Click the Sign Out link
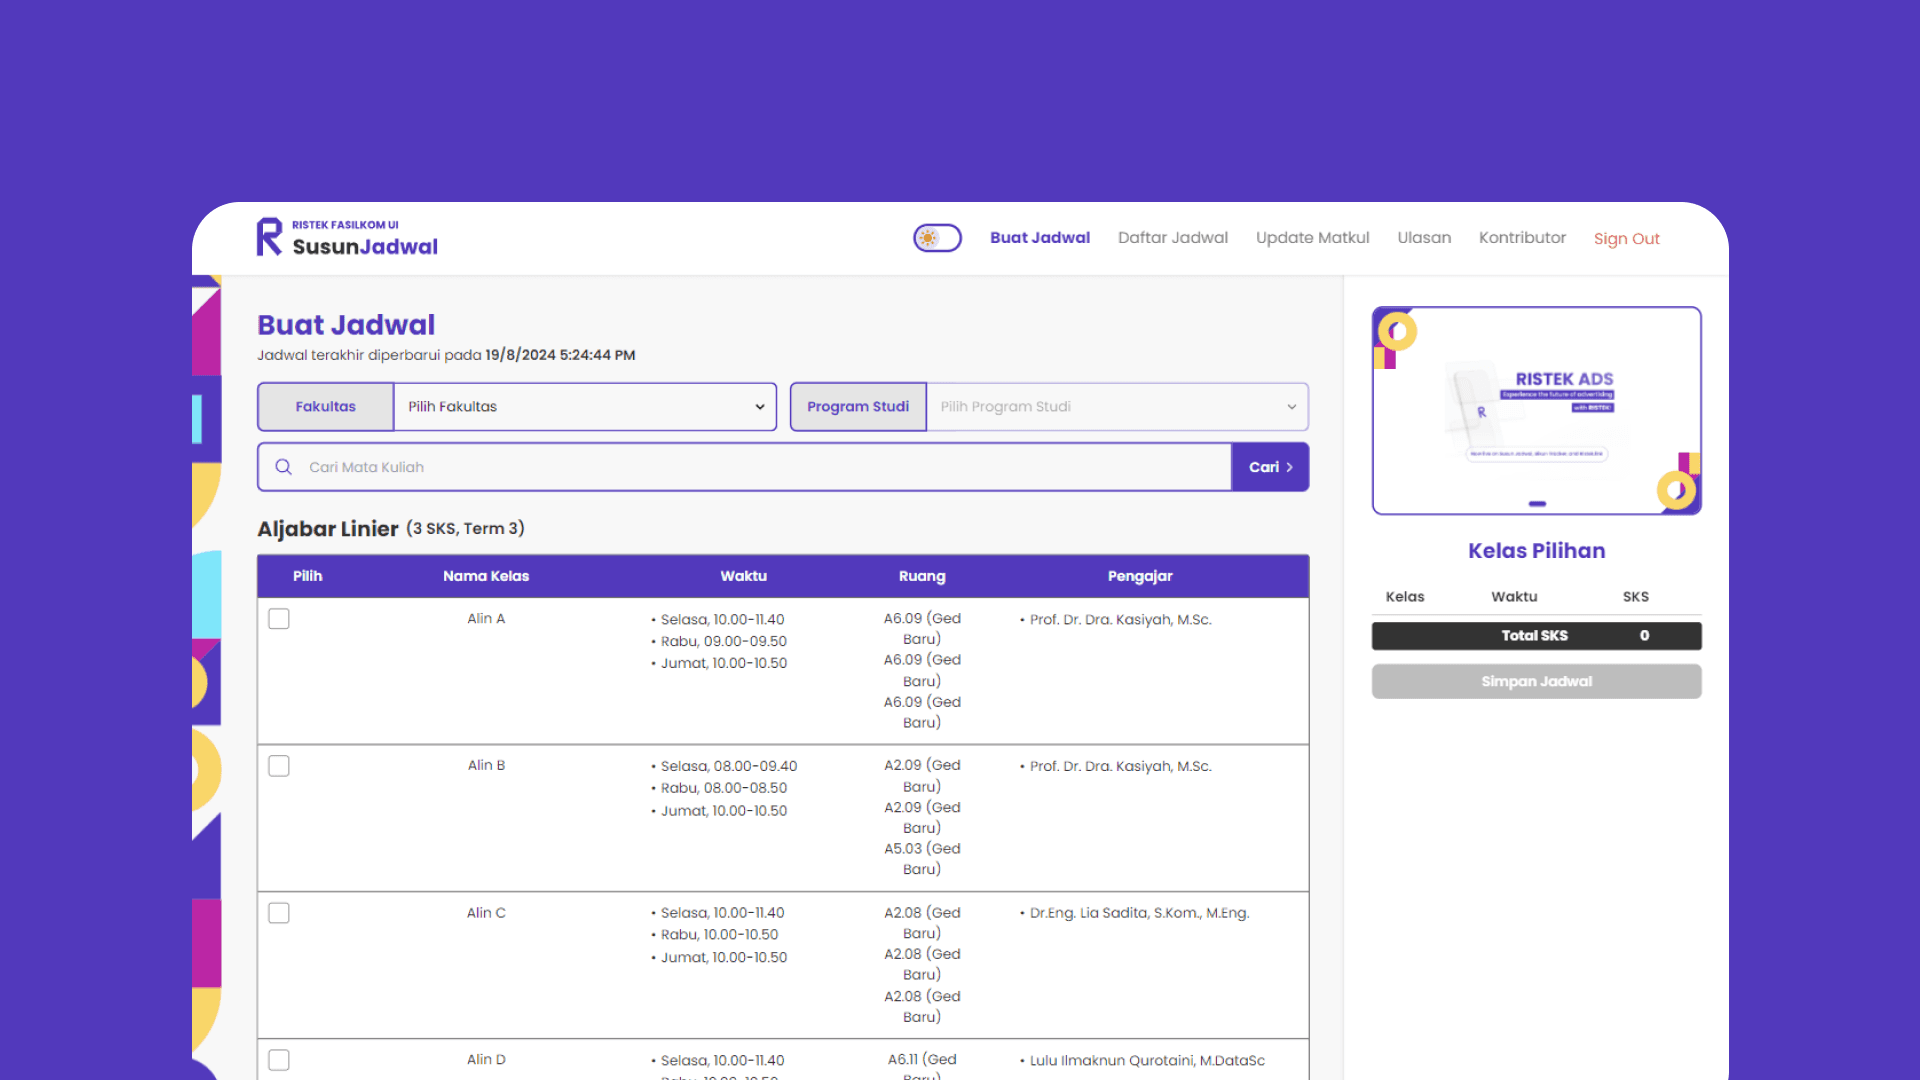The width and height of the screenshot is (1920, 1080). pos(1626,239)
